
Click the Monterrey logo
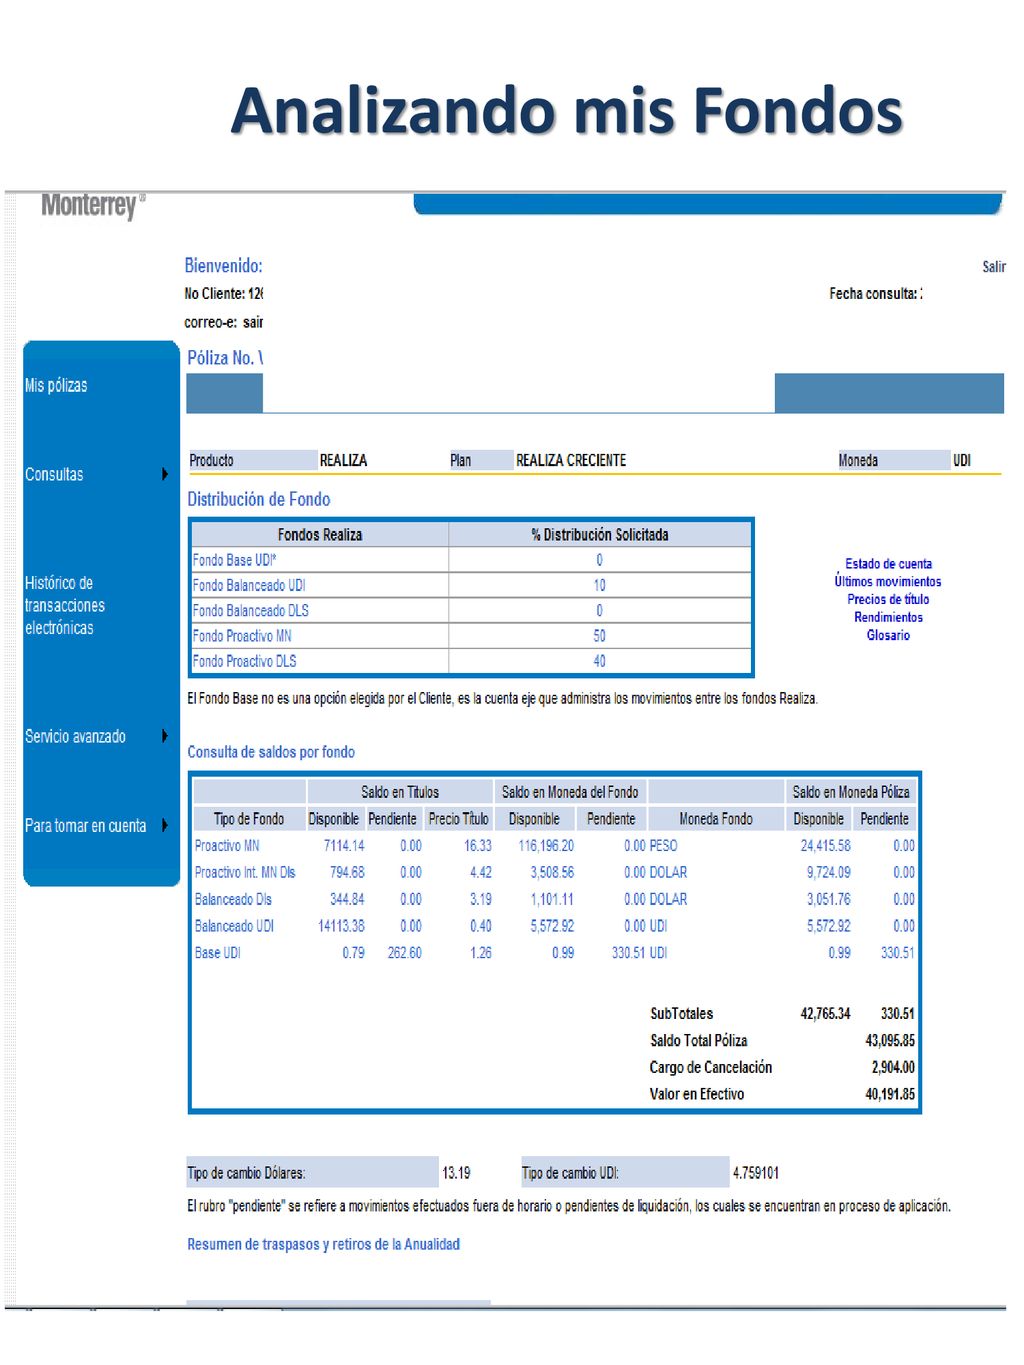92,206
